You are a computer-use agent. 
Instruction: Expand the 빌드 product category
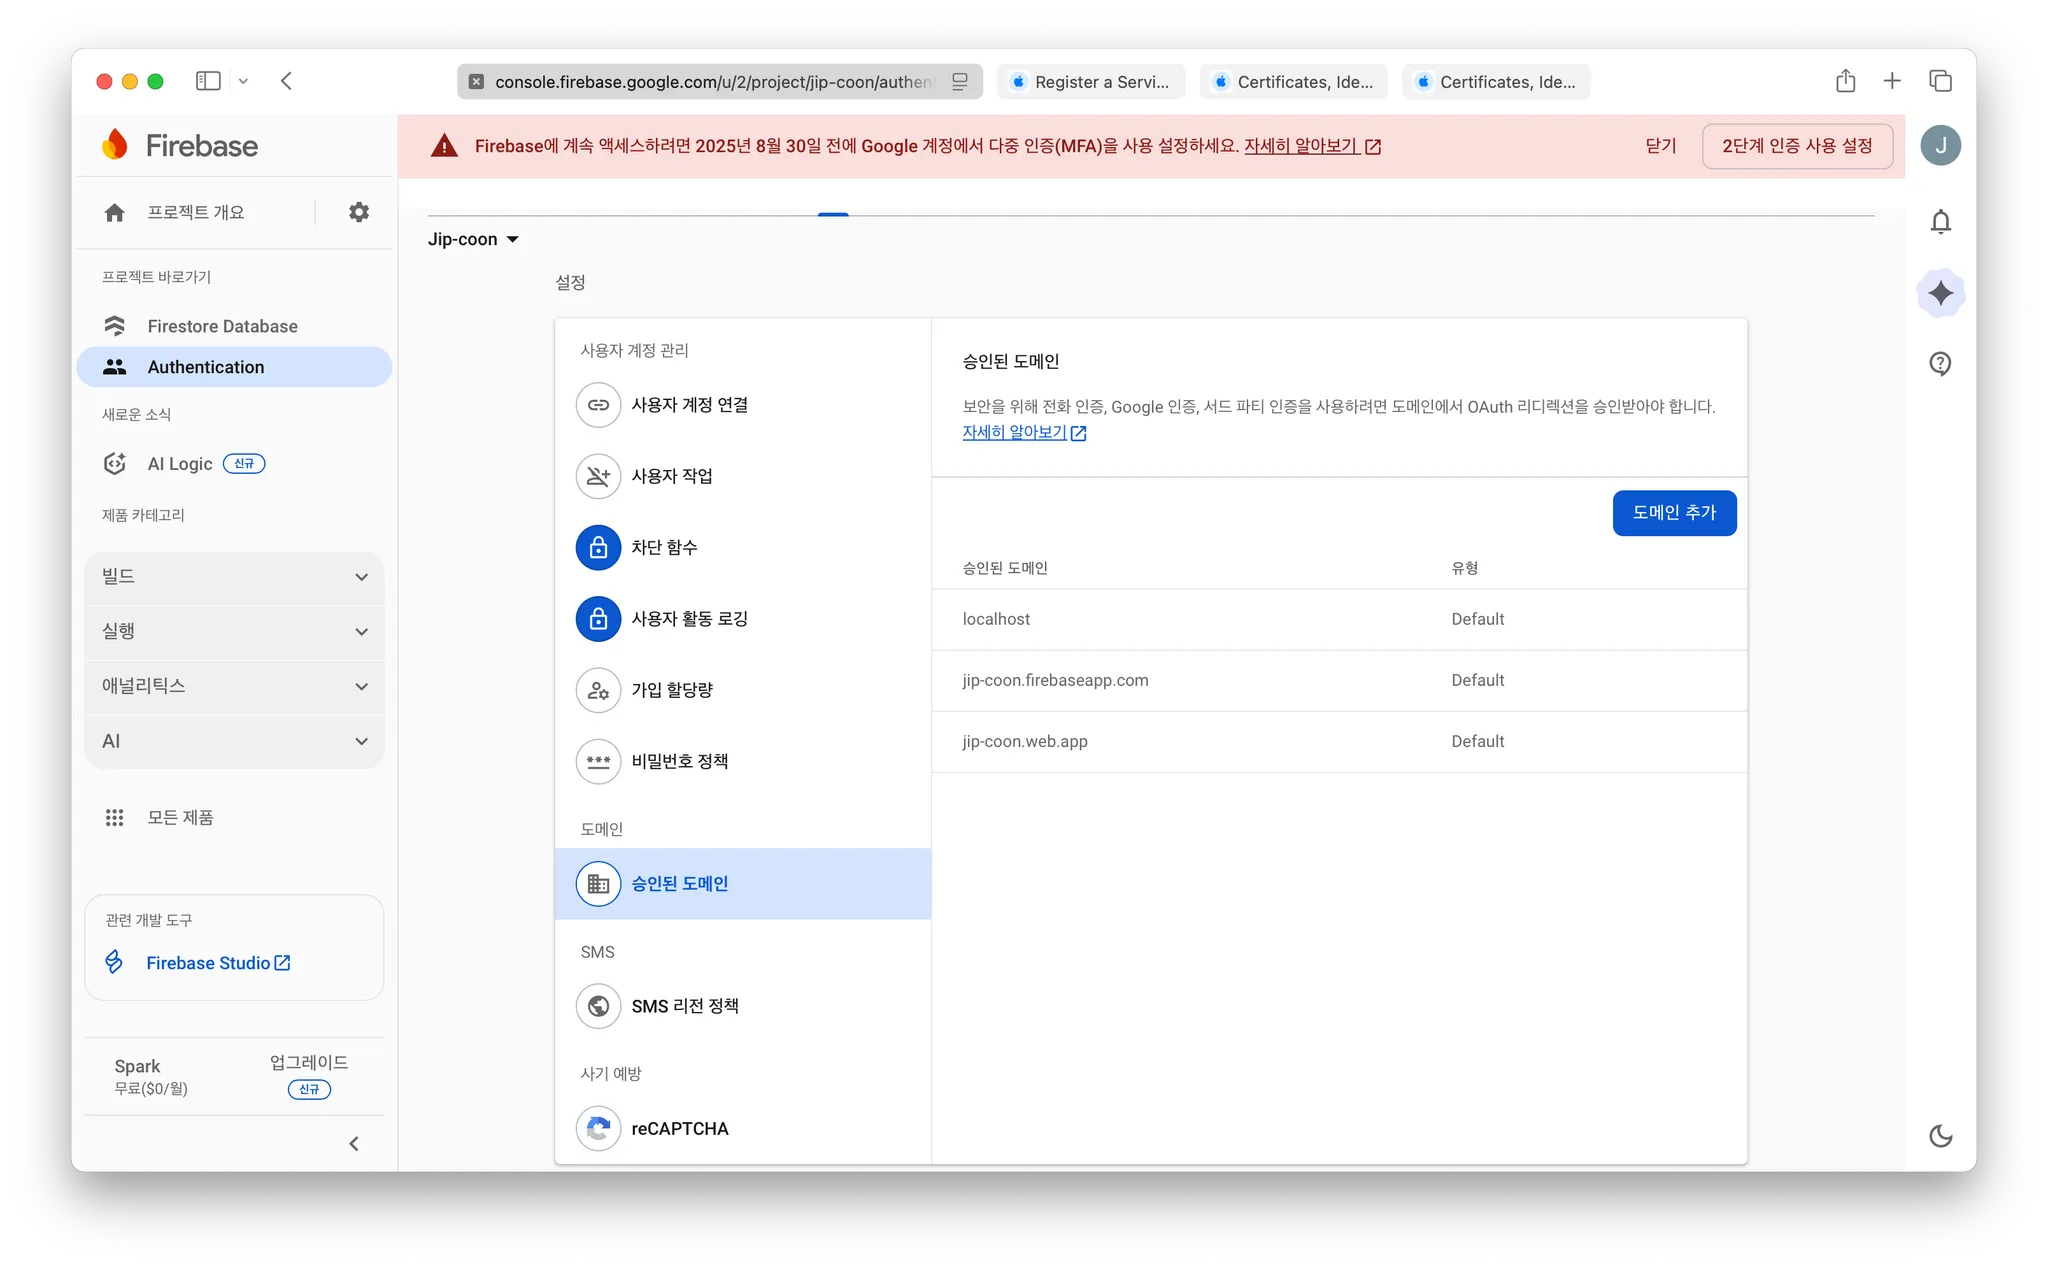(234, 577)
